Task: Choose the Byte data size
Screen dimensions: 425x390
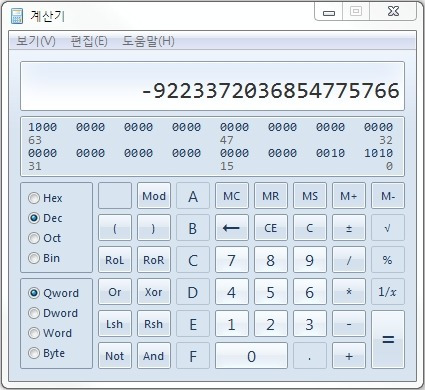Action: (46, 353)
